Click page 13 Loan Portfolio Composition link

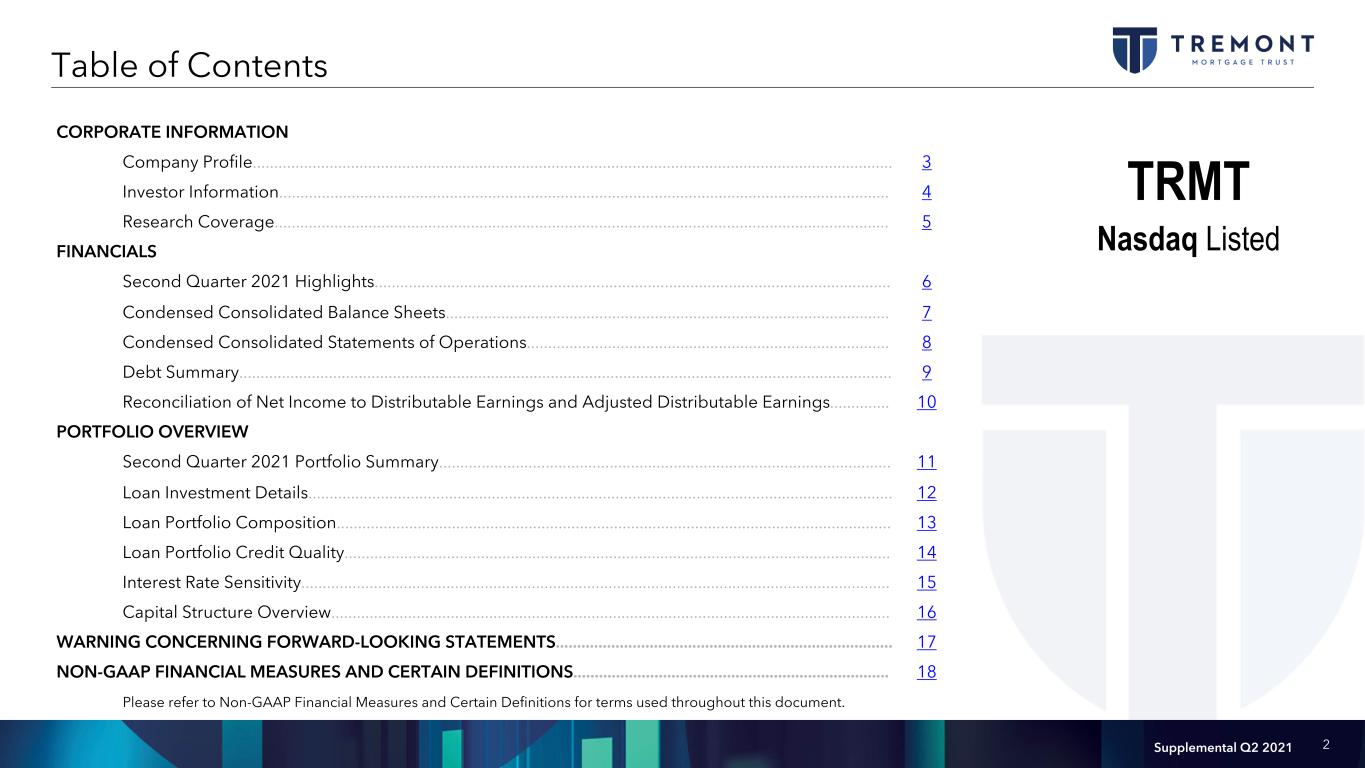click(x=926, y=522)
